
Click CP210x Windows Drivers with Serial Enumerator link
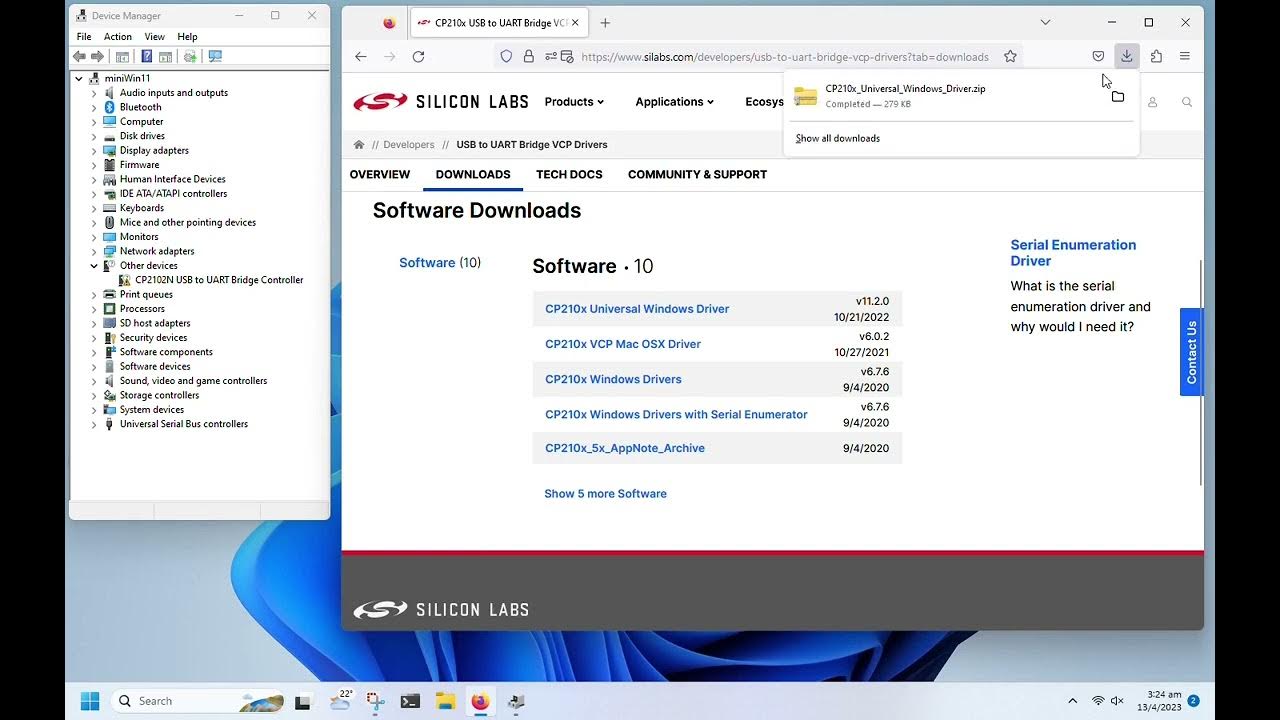[x=676, y=414]
